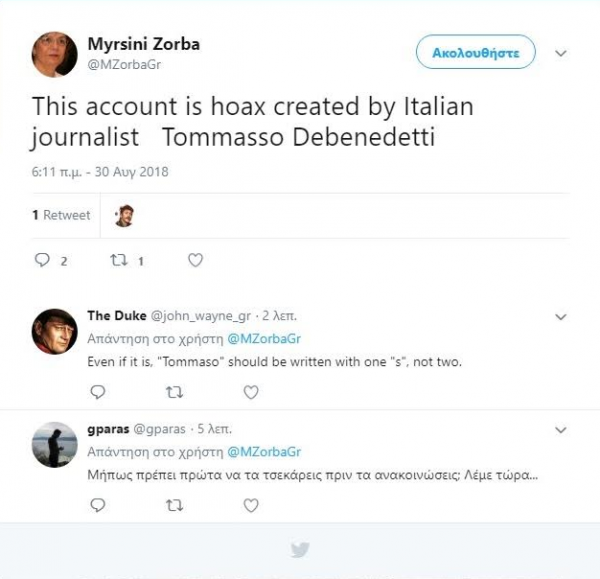Open Myrsini Zorba's profile picture
This screenshot has height=579, width=600.
click(x=54, y=54)
